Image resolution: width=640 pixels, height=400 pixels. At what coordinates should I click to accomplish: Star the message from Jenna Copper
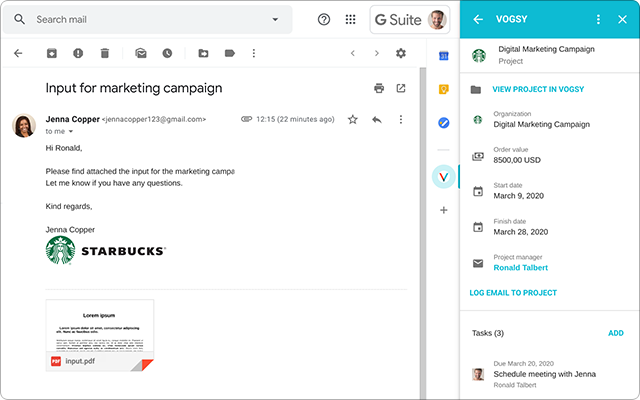tap(353, 119)
